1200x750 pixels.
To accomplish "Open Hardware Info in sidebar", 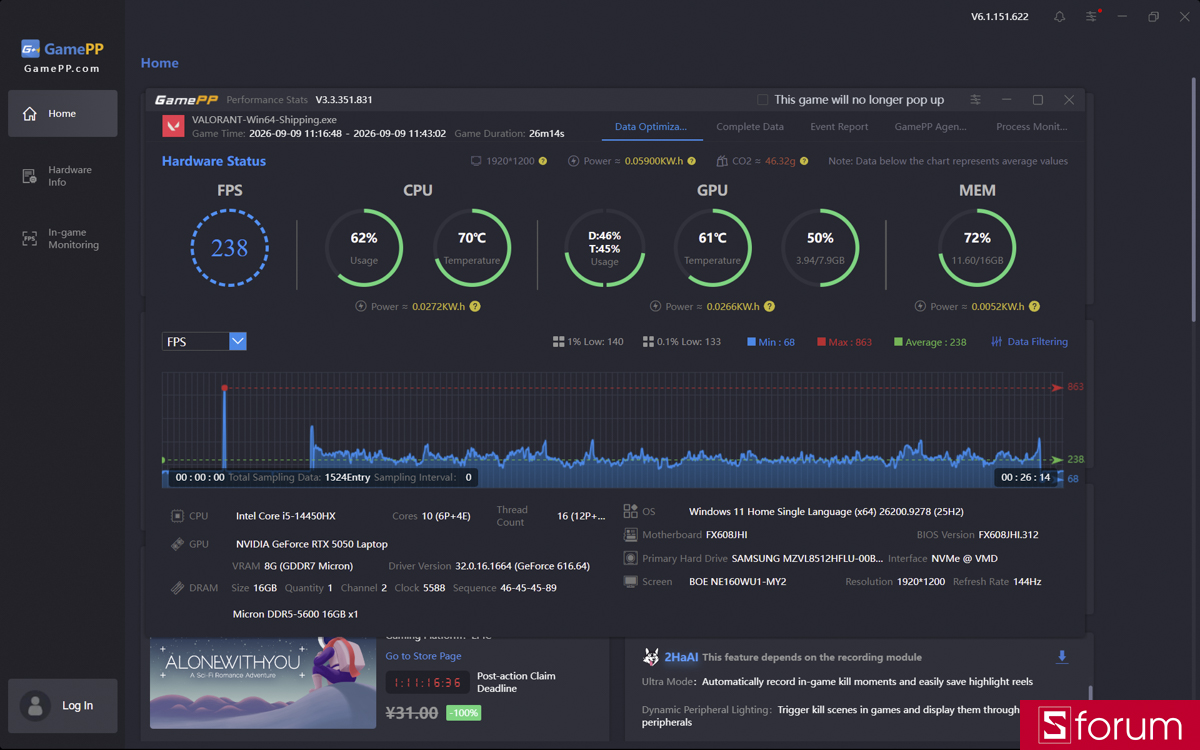I will 63,176.
